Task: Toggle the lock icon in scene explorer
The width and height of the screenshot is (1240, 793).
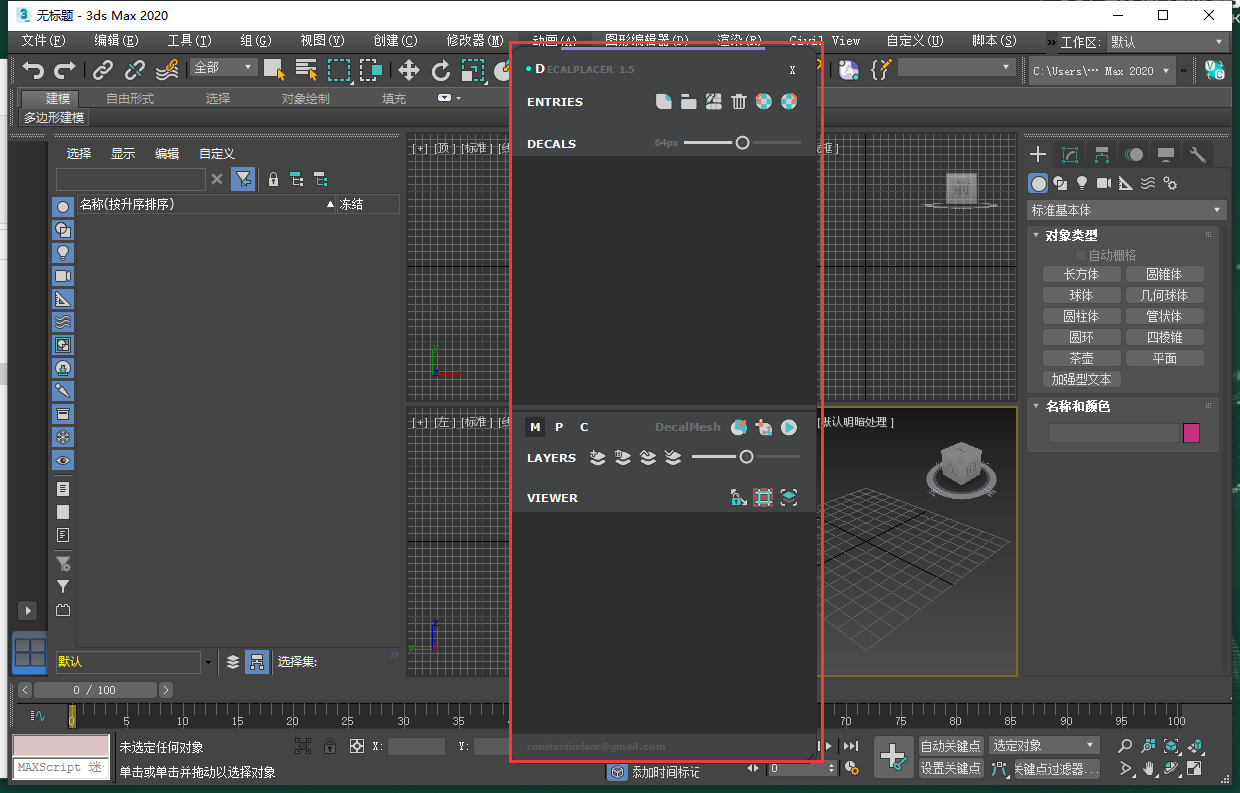Action: 273,179
